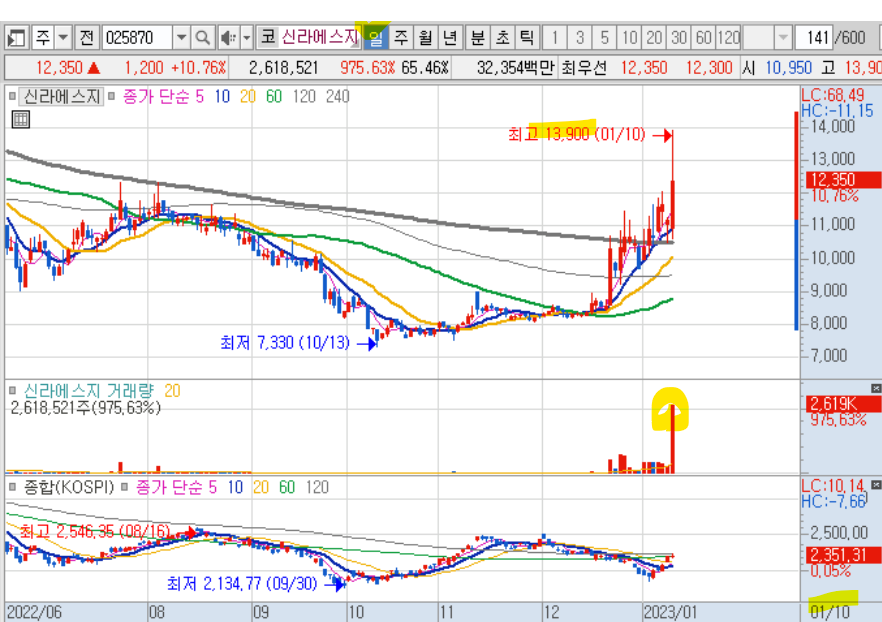Close the volume panel with its x icon
This screenshot has height=622, width=882.
click(876, 389)
